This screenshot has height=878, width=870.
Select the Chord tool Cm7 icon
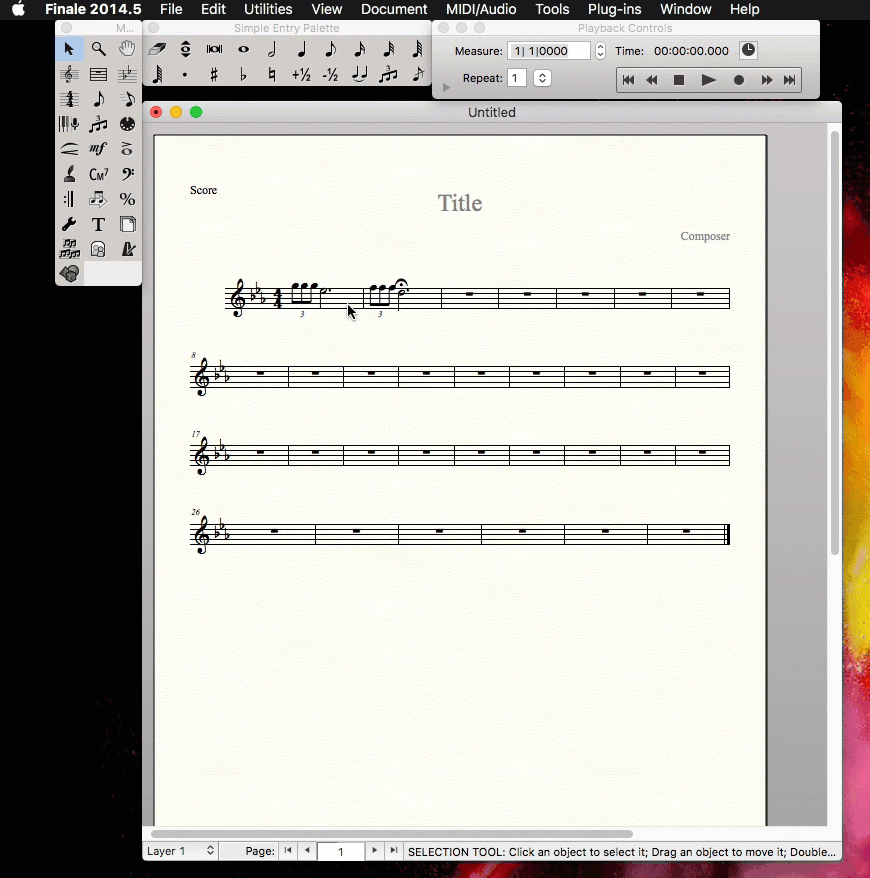pos(98,174)
